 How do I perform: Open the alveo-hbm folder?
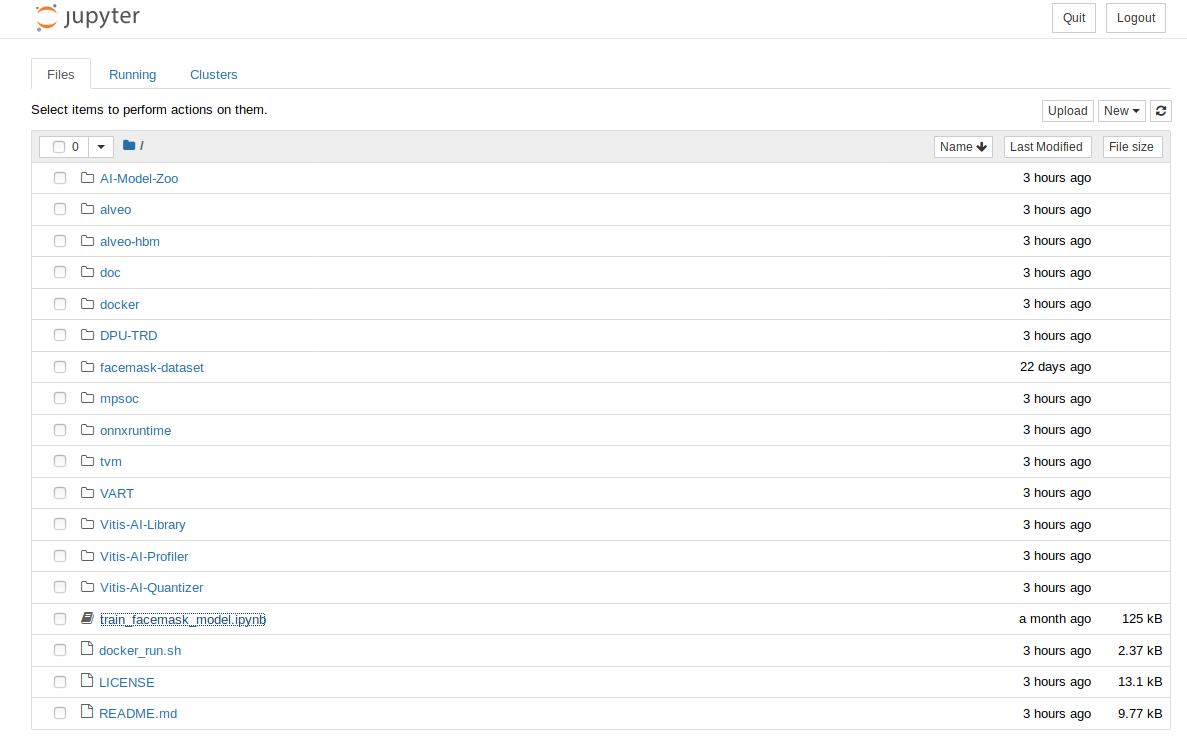129,241
